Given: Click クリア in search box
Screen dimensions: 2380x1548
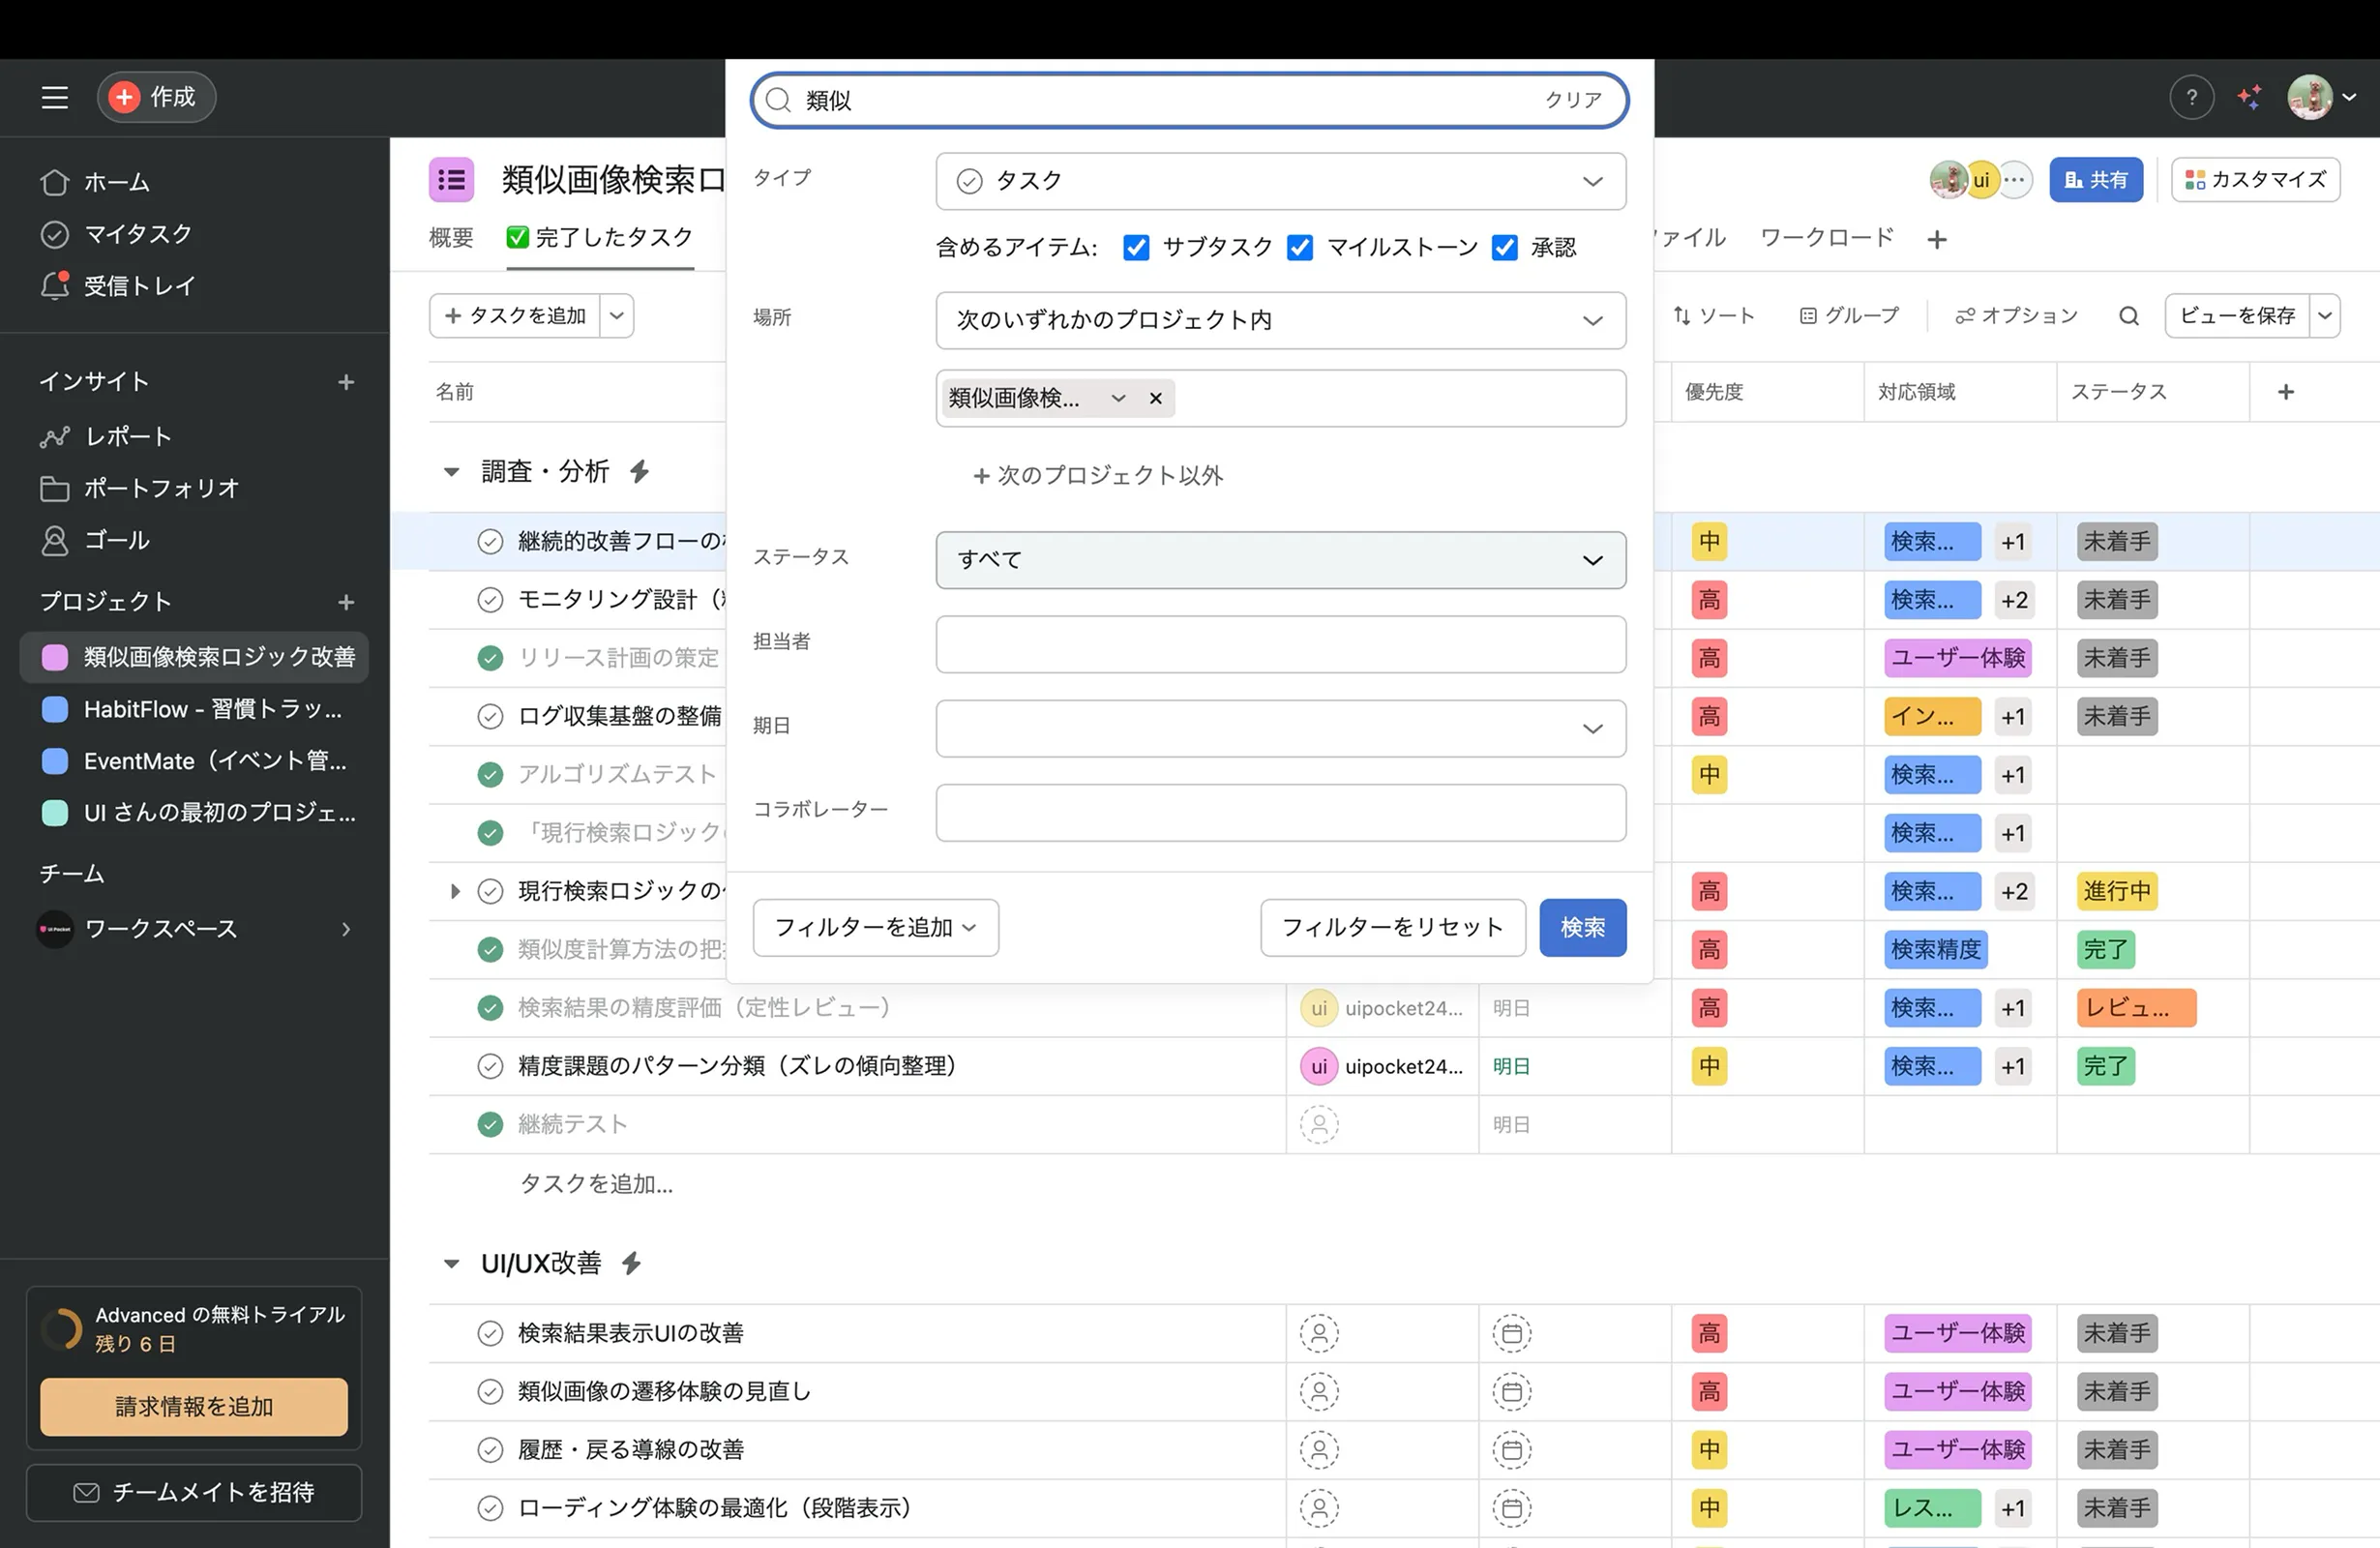Looking at the screenshot, I should point(1573,100).
